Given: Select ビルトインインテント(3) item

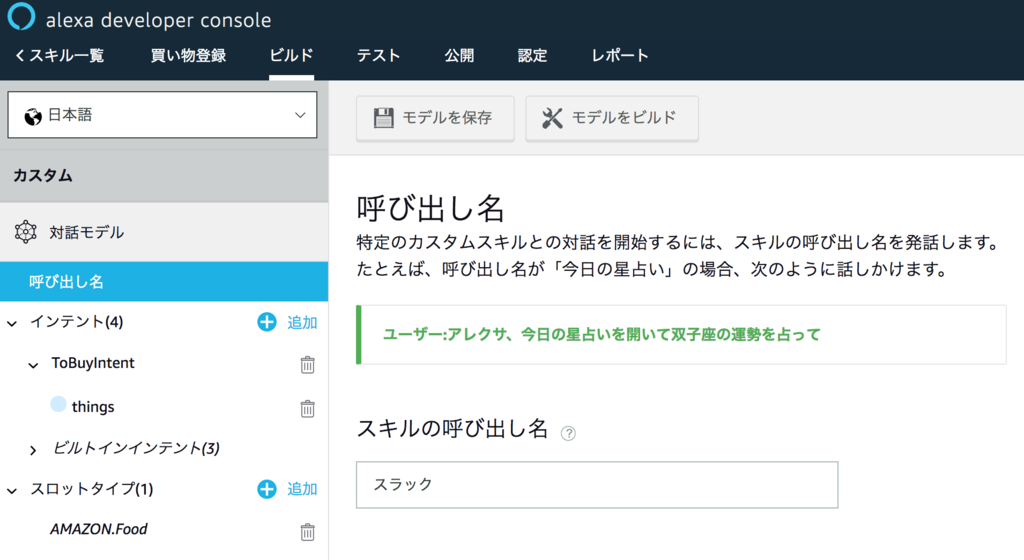Looking at the screenshot, I should click(136, 448).
